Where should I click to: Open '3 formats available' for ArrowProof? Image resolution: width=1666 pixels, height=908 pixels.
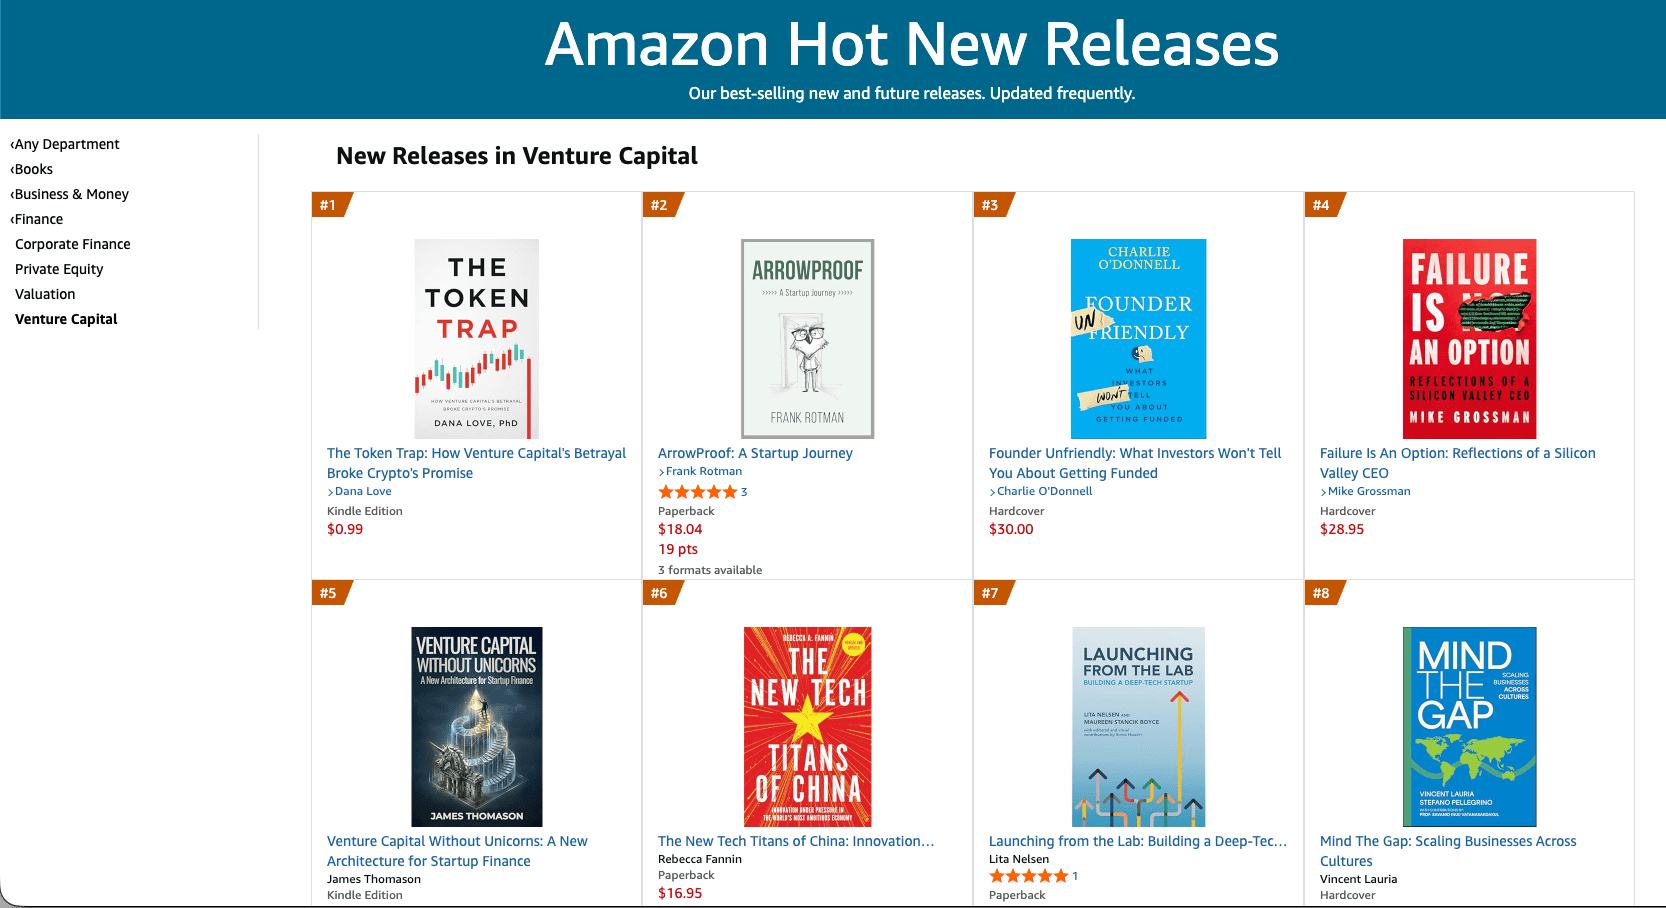click(709, 569)
